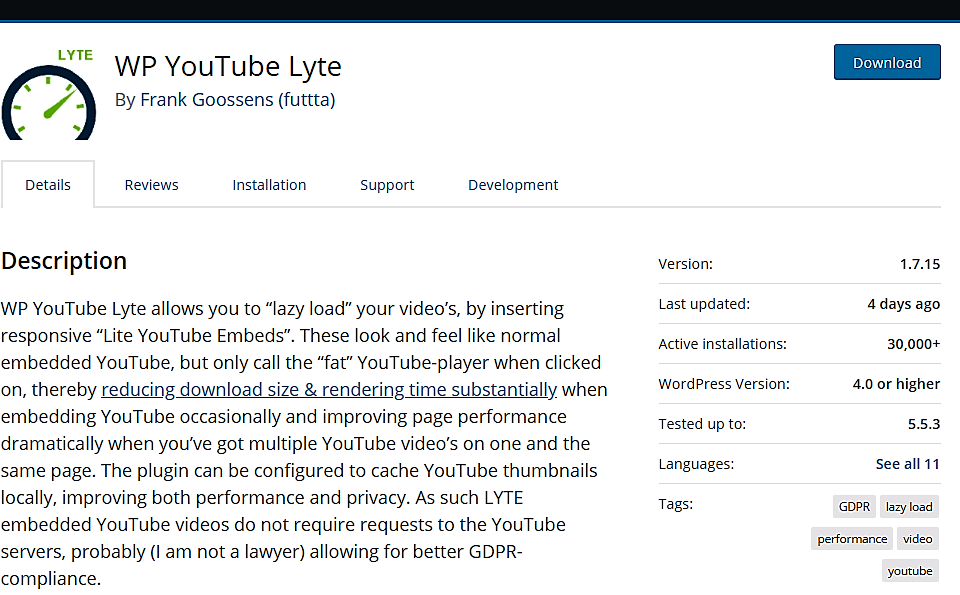Image resolution: width=960 pixels, height=595 pixels.
Task: Click the Description heading
Action: [x=64, y=261]
